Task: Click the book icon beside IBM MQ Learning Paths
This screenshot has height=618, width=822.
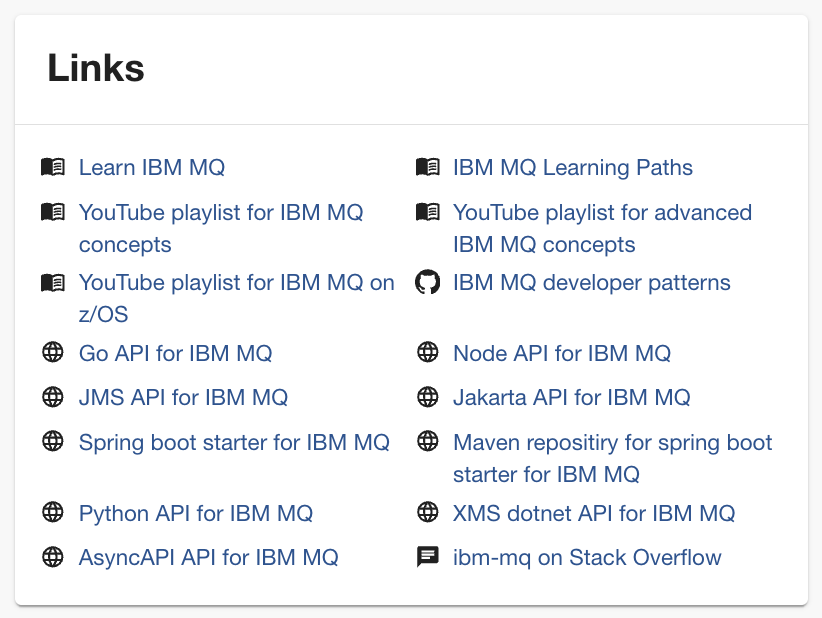Action: pos(428,167)
